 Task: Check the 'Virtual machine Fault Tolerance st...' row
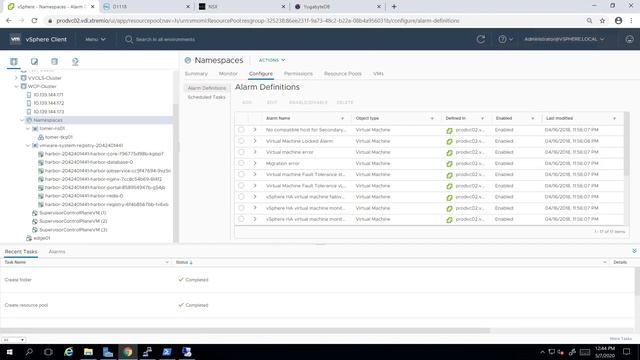(x=241, y=174)
